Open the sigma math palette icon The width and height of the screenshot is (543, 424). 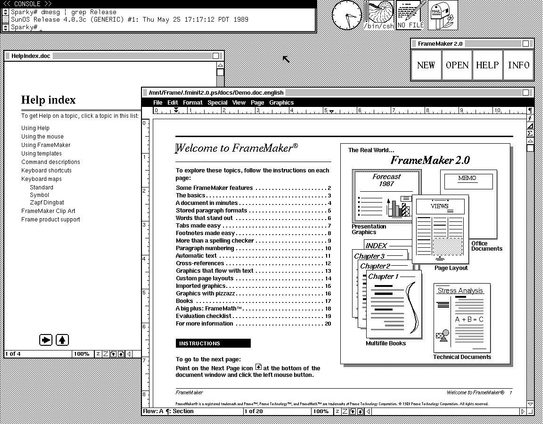[x=530, y=133]
